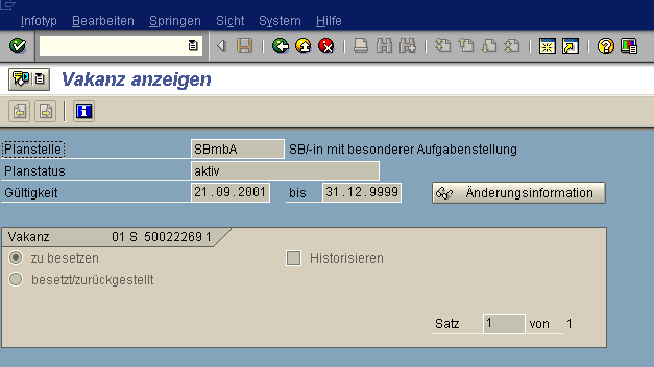Click the SAP menu icon in title corner
The height and width of the screenshot is (367, 654).
(8, 5)
